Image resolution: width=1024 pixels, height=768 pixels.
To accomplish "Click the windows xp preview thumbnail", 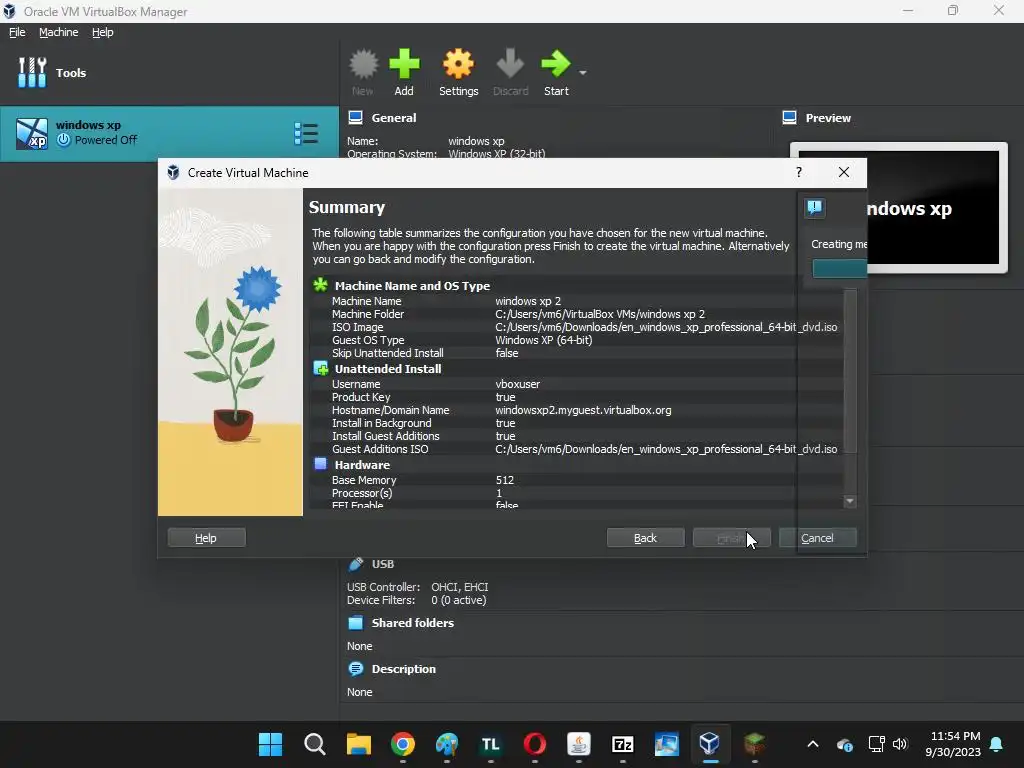I will pyautogui.click(x=899, y=207).
